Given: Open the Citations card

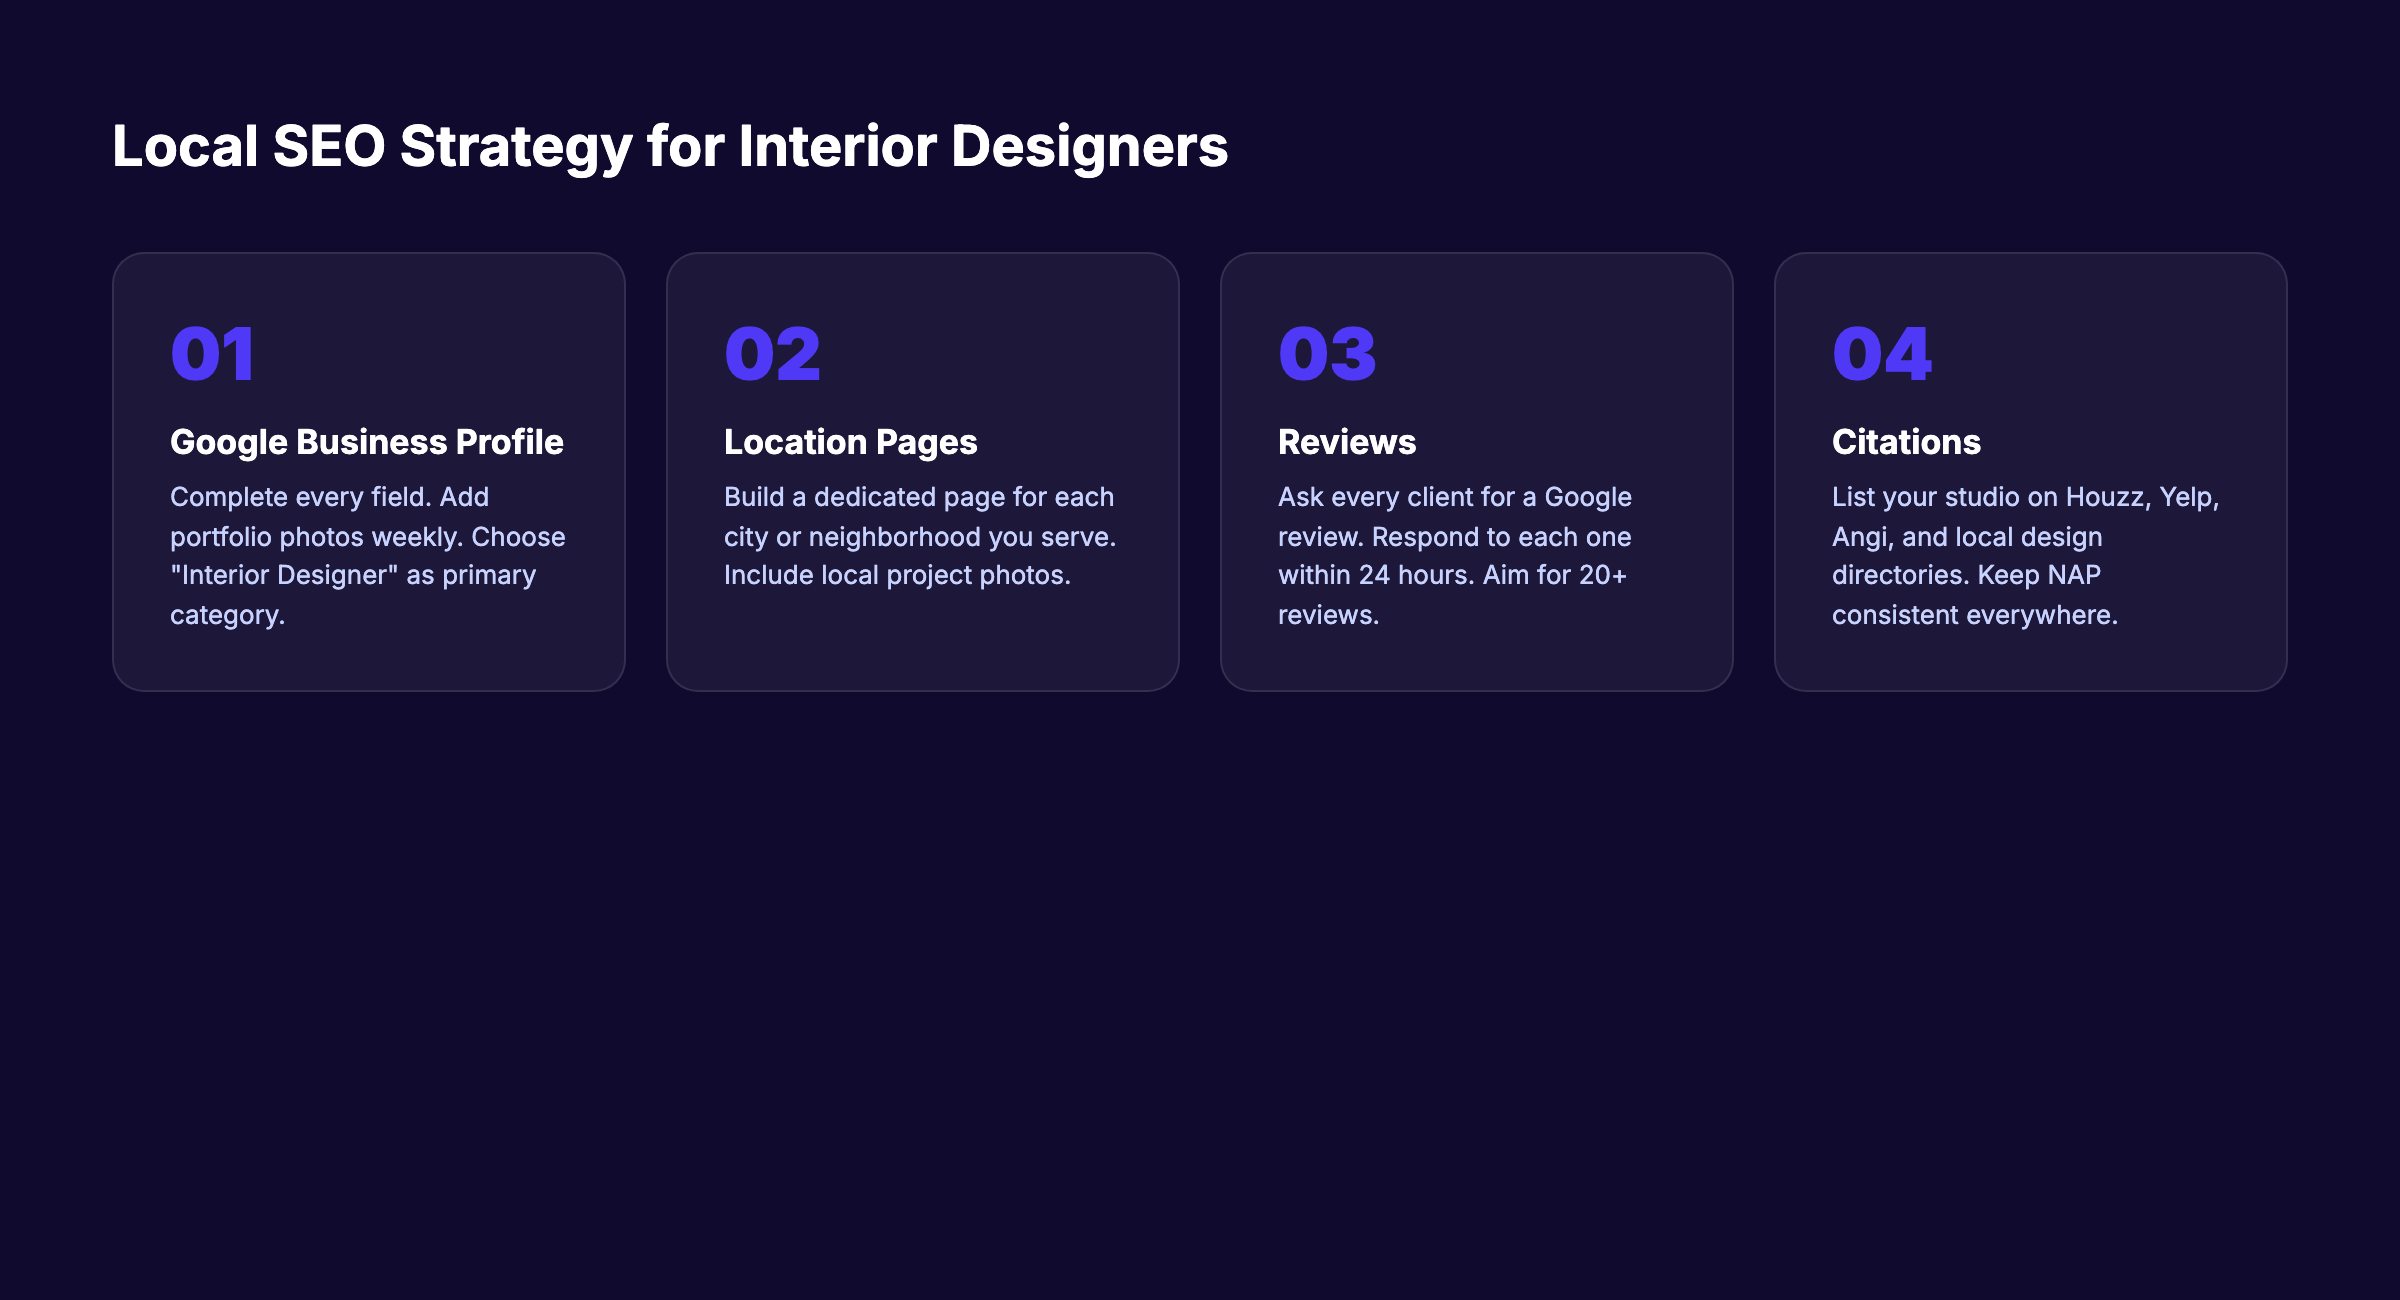Looking at the screenshot, I should [x=2030, y=470].
